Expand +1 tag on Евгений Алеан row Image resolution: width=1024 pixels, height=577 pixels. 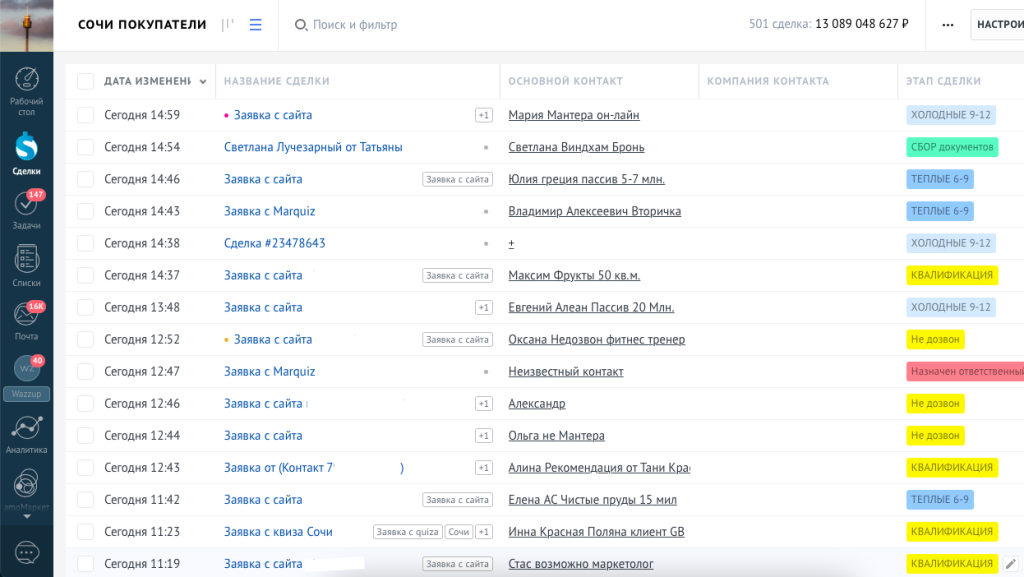(484, 307)
